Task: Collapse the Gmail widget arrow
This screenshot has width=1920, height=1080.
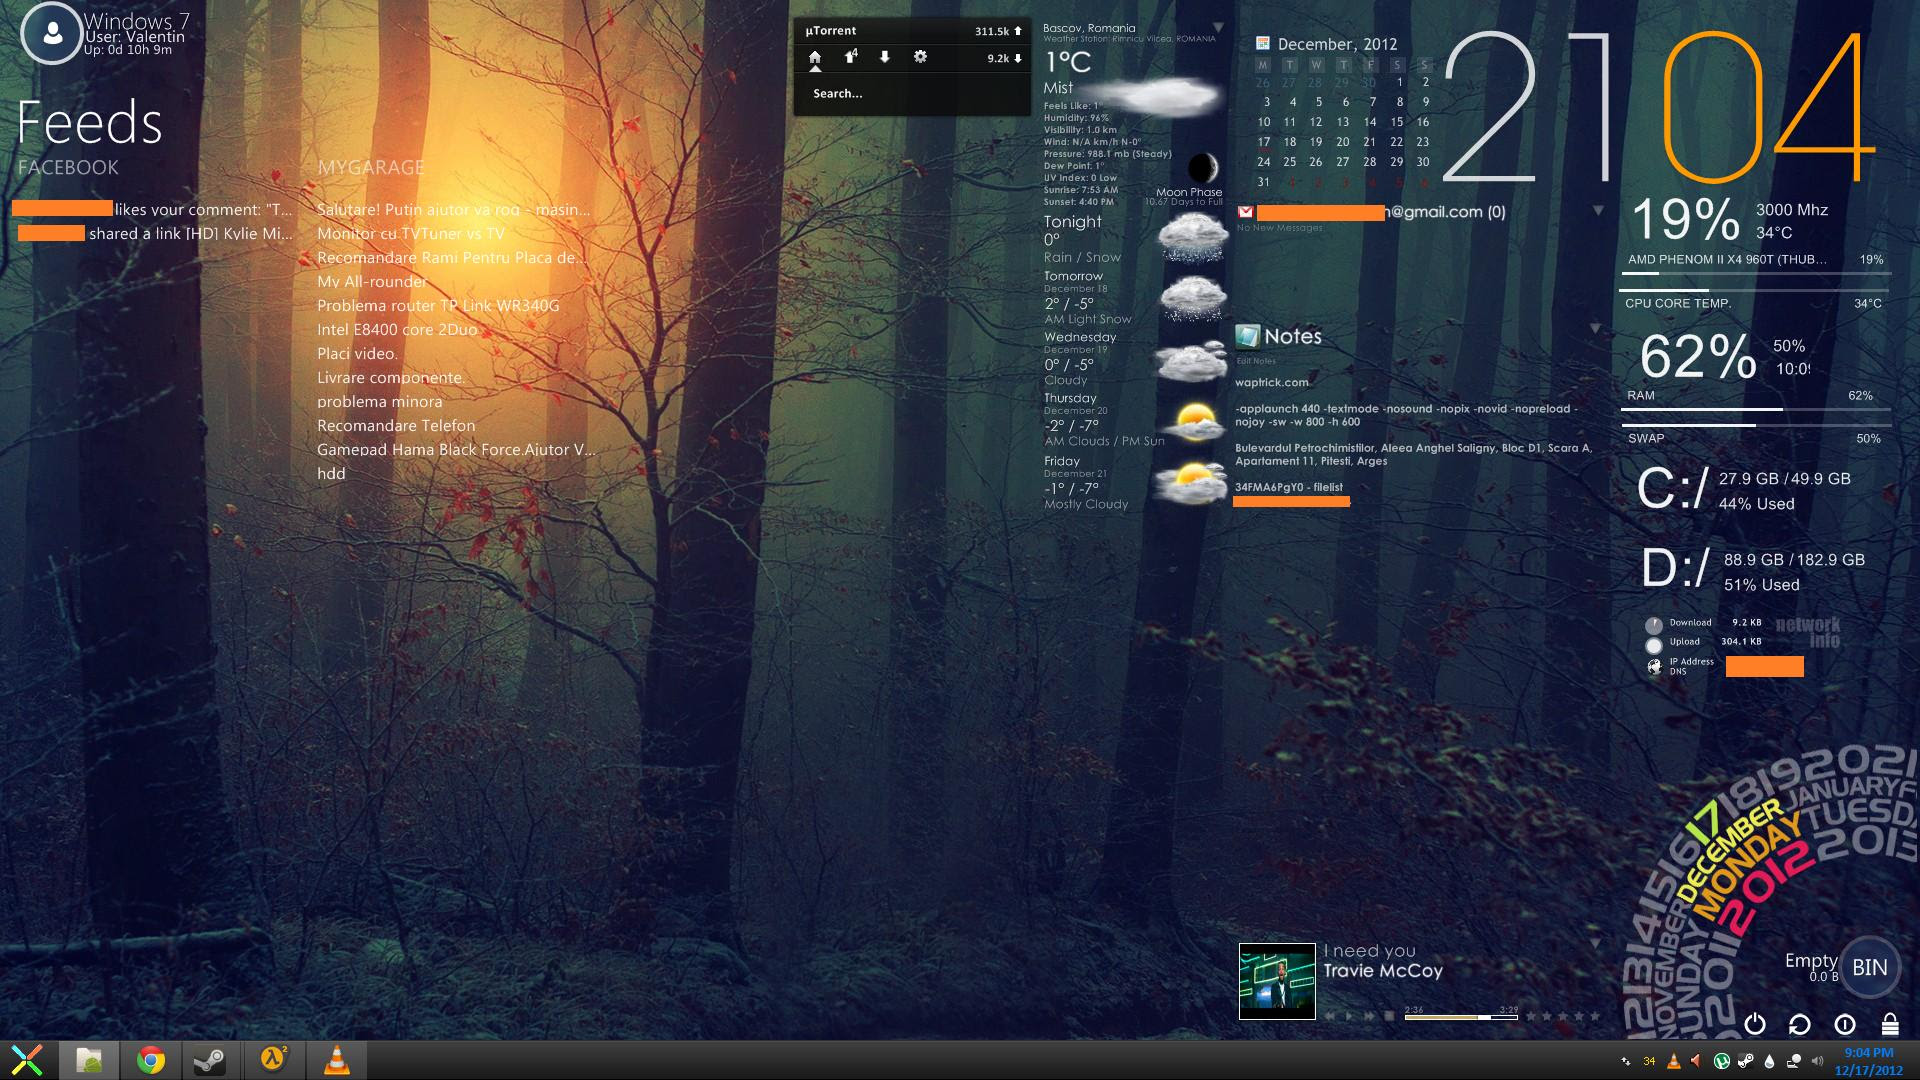Action: click(1598, 211)
